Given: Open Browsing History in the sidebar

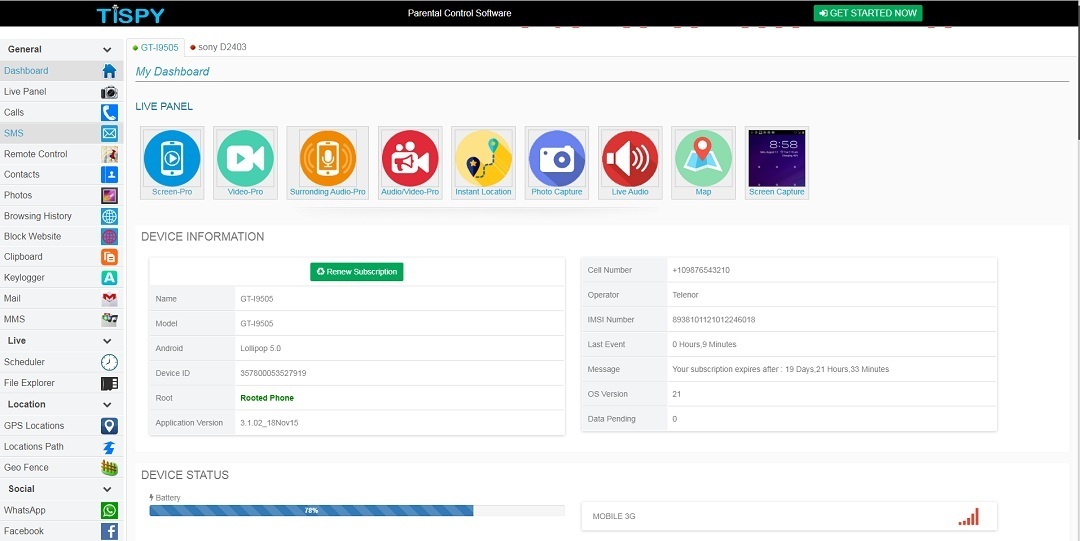Looking at the screenshot, I should [x=38, y=216].
